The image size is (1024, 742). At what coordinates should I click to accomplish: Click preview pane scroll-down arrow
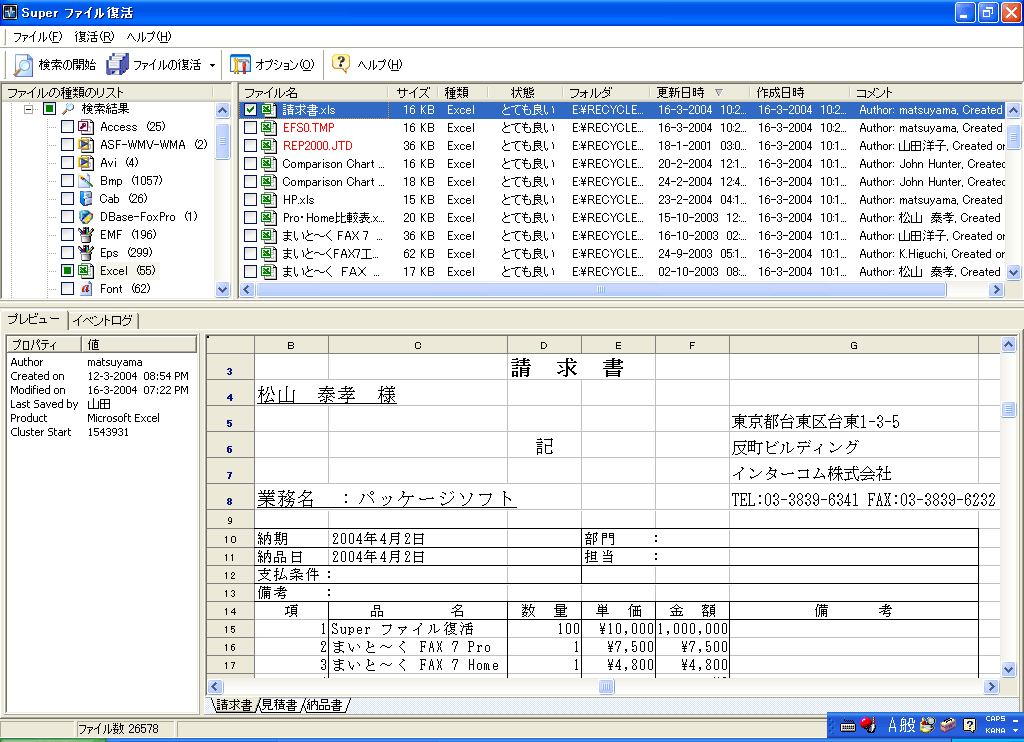(x=1008, y=669)
